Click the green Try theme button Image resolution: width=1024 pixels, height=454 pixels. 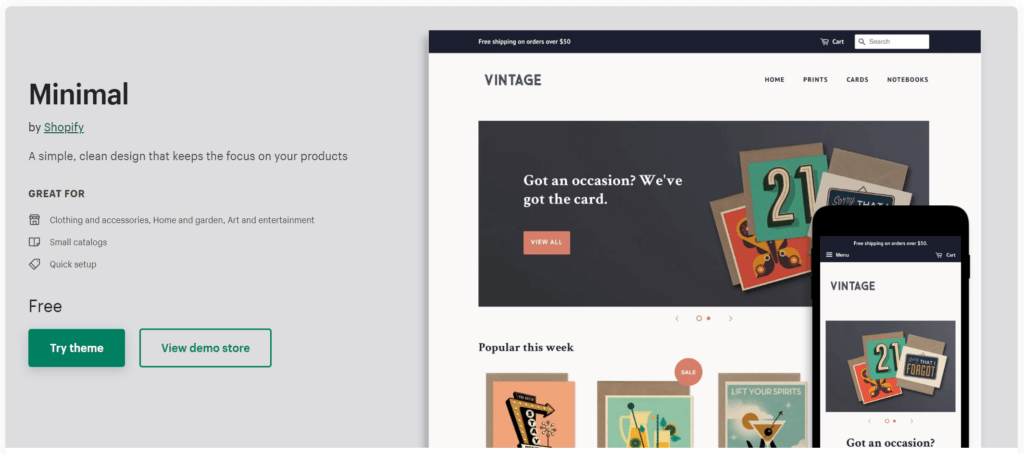[76, 348]
